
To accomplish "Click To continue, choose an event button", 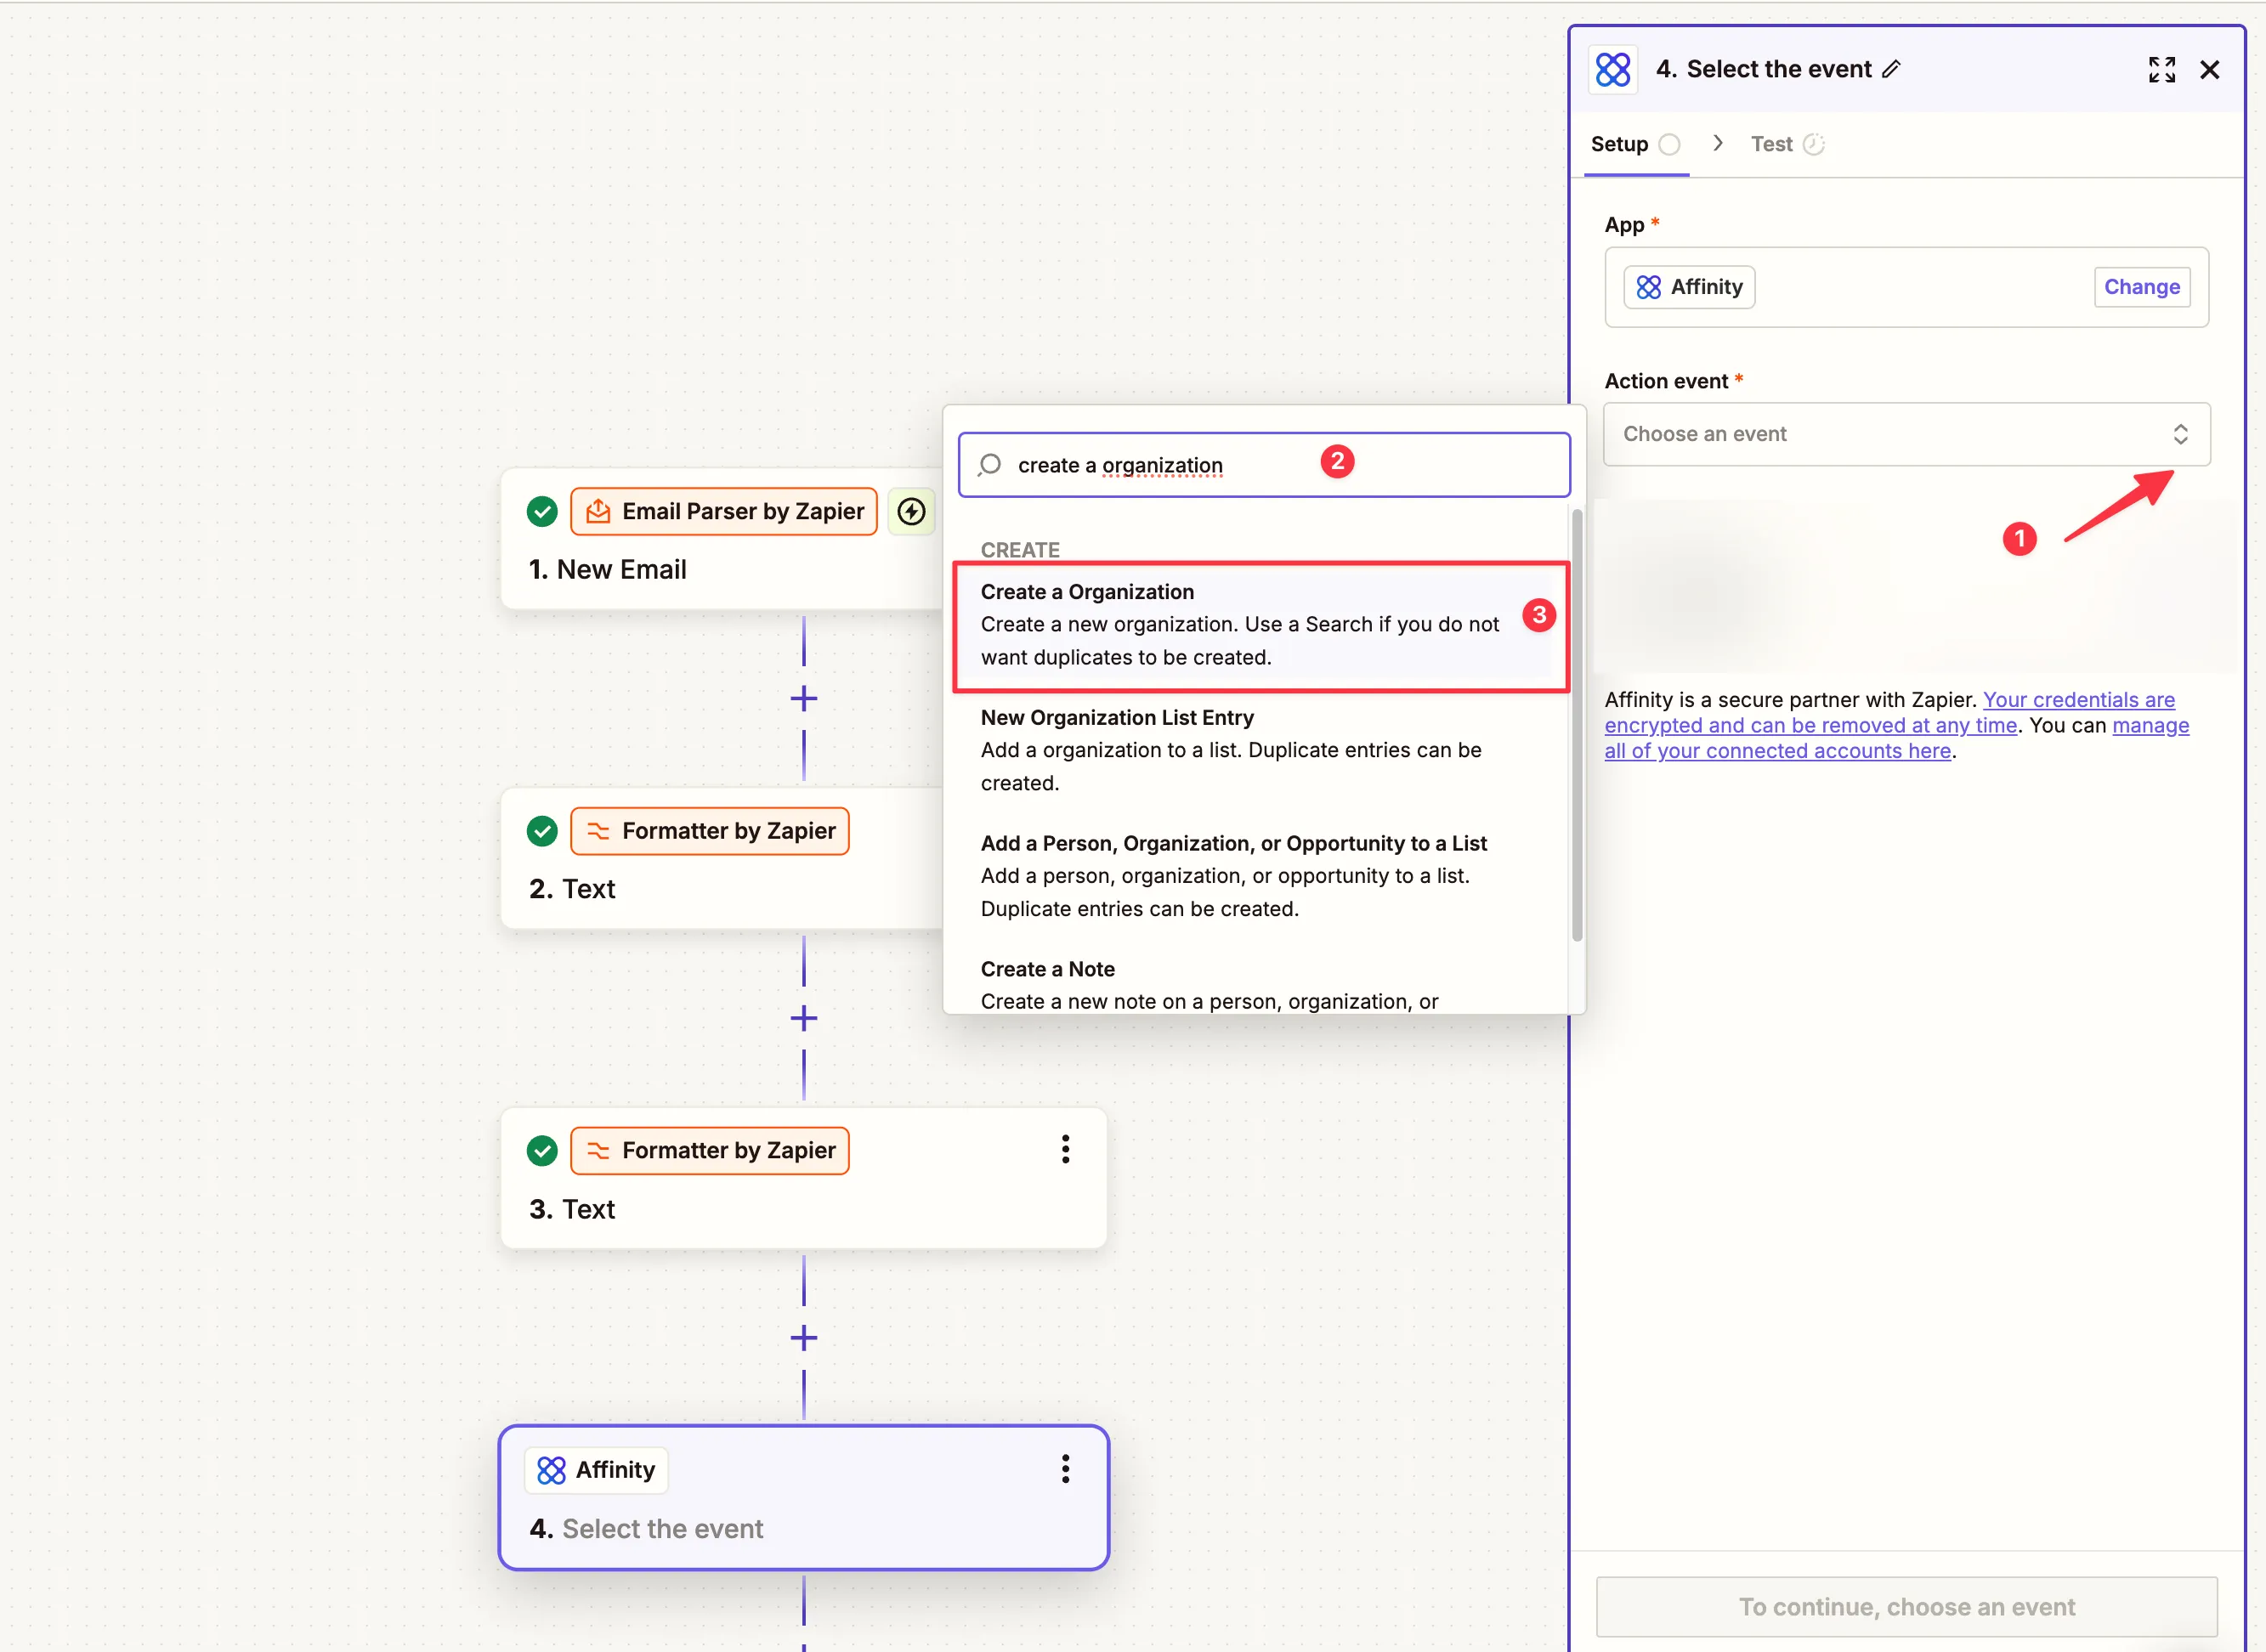I will pos(1906,1606).
